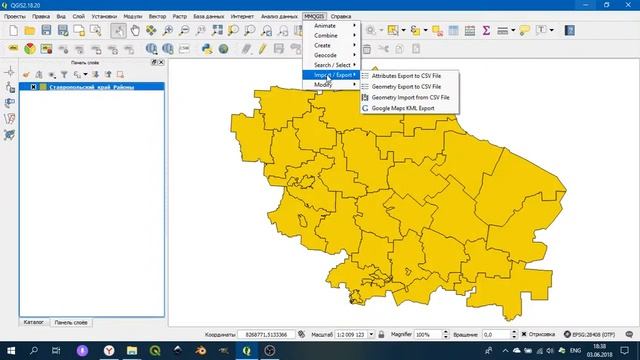Click Pan Map to Selection icon
Screen dimensions: 640x360
(151, 30)
